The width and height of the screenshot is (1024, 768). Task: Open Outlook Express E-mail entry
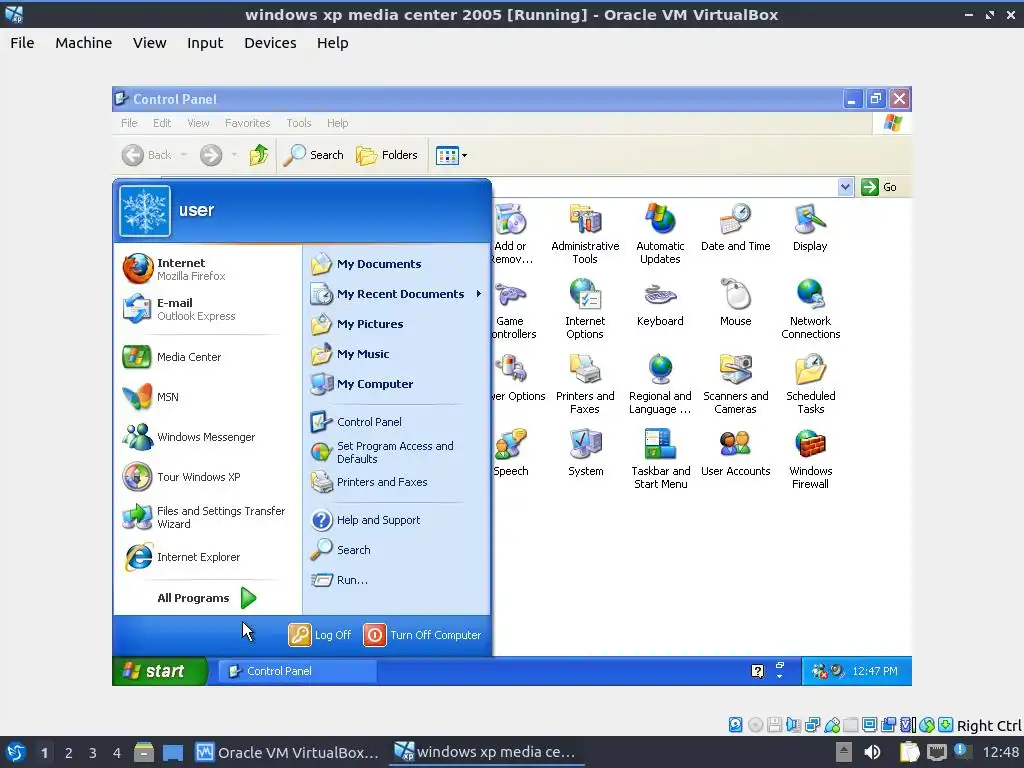pyautogui.click(x=207, y=309)
